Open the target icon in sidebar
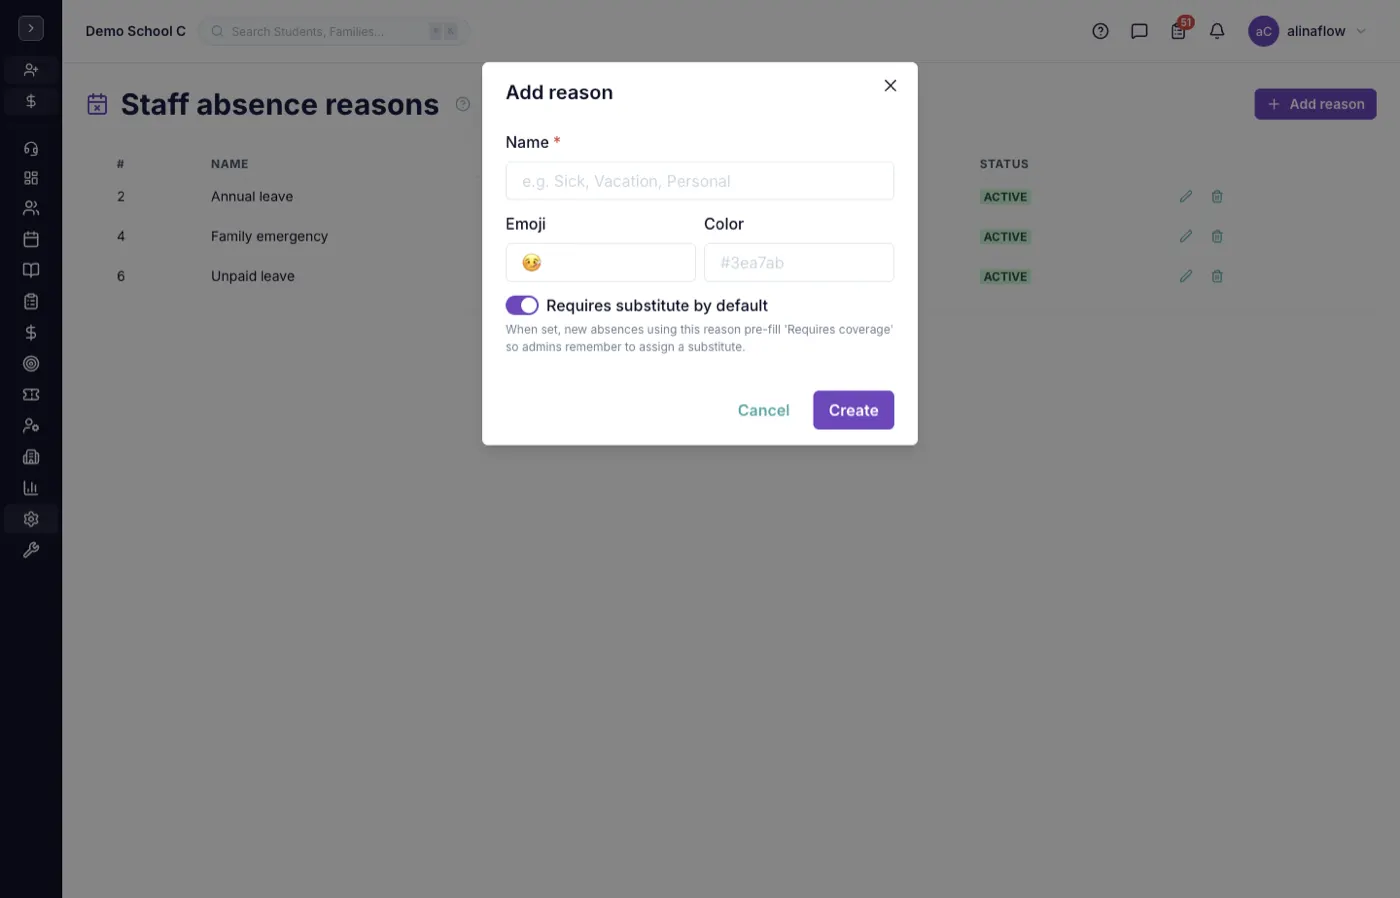Screen dimensions: 1400x898 (31, 363)
